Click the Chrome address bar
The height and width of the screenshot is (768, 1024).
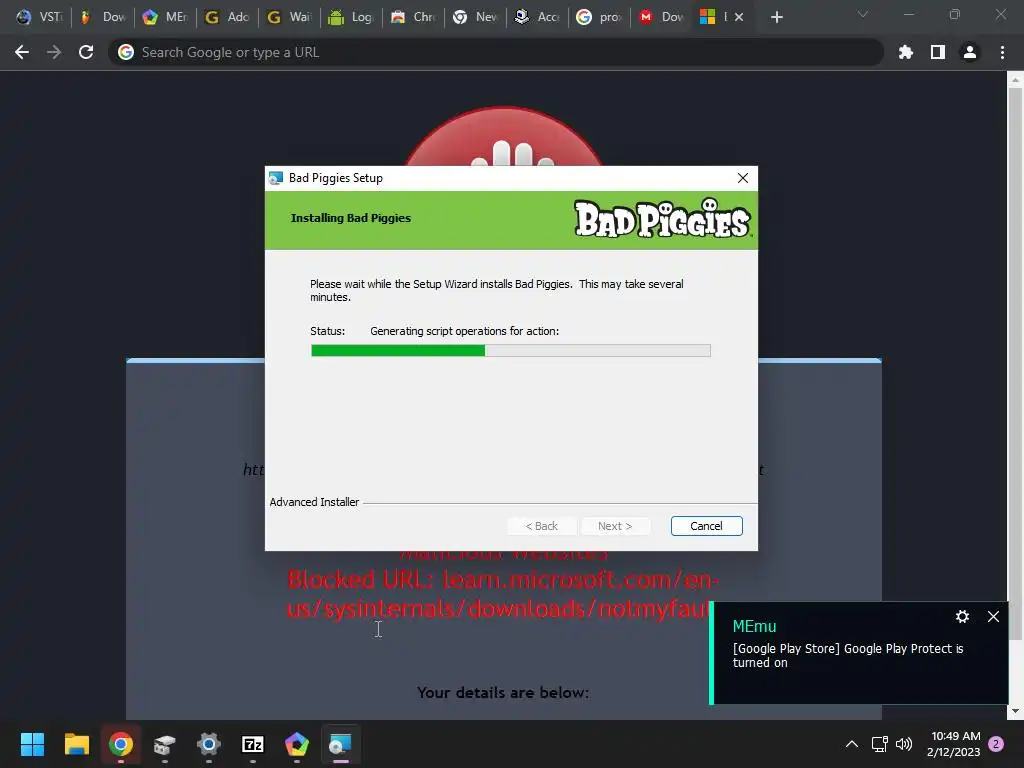(x=496, y=52)
